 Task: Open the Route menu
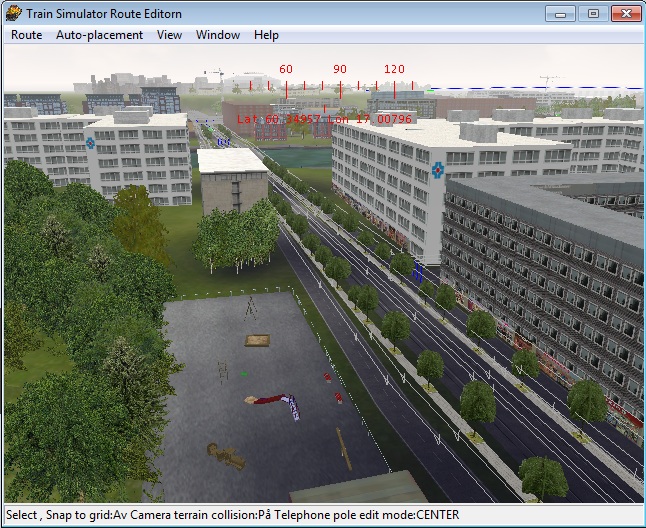click(x=26, y=35)
